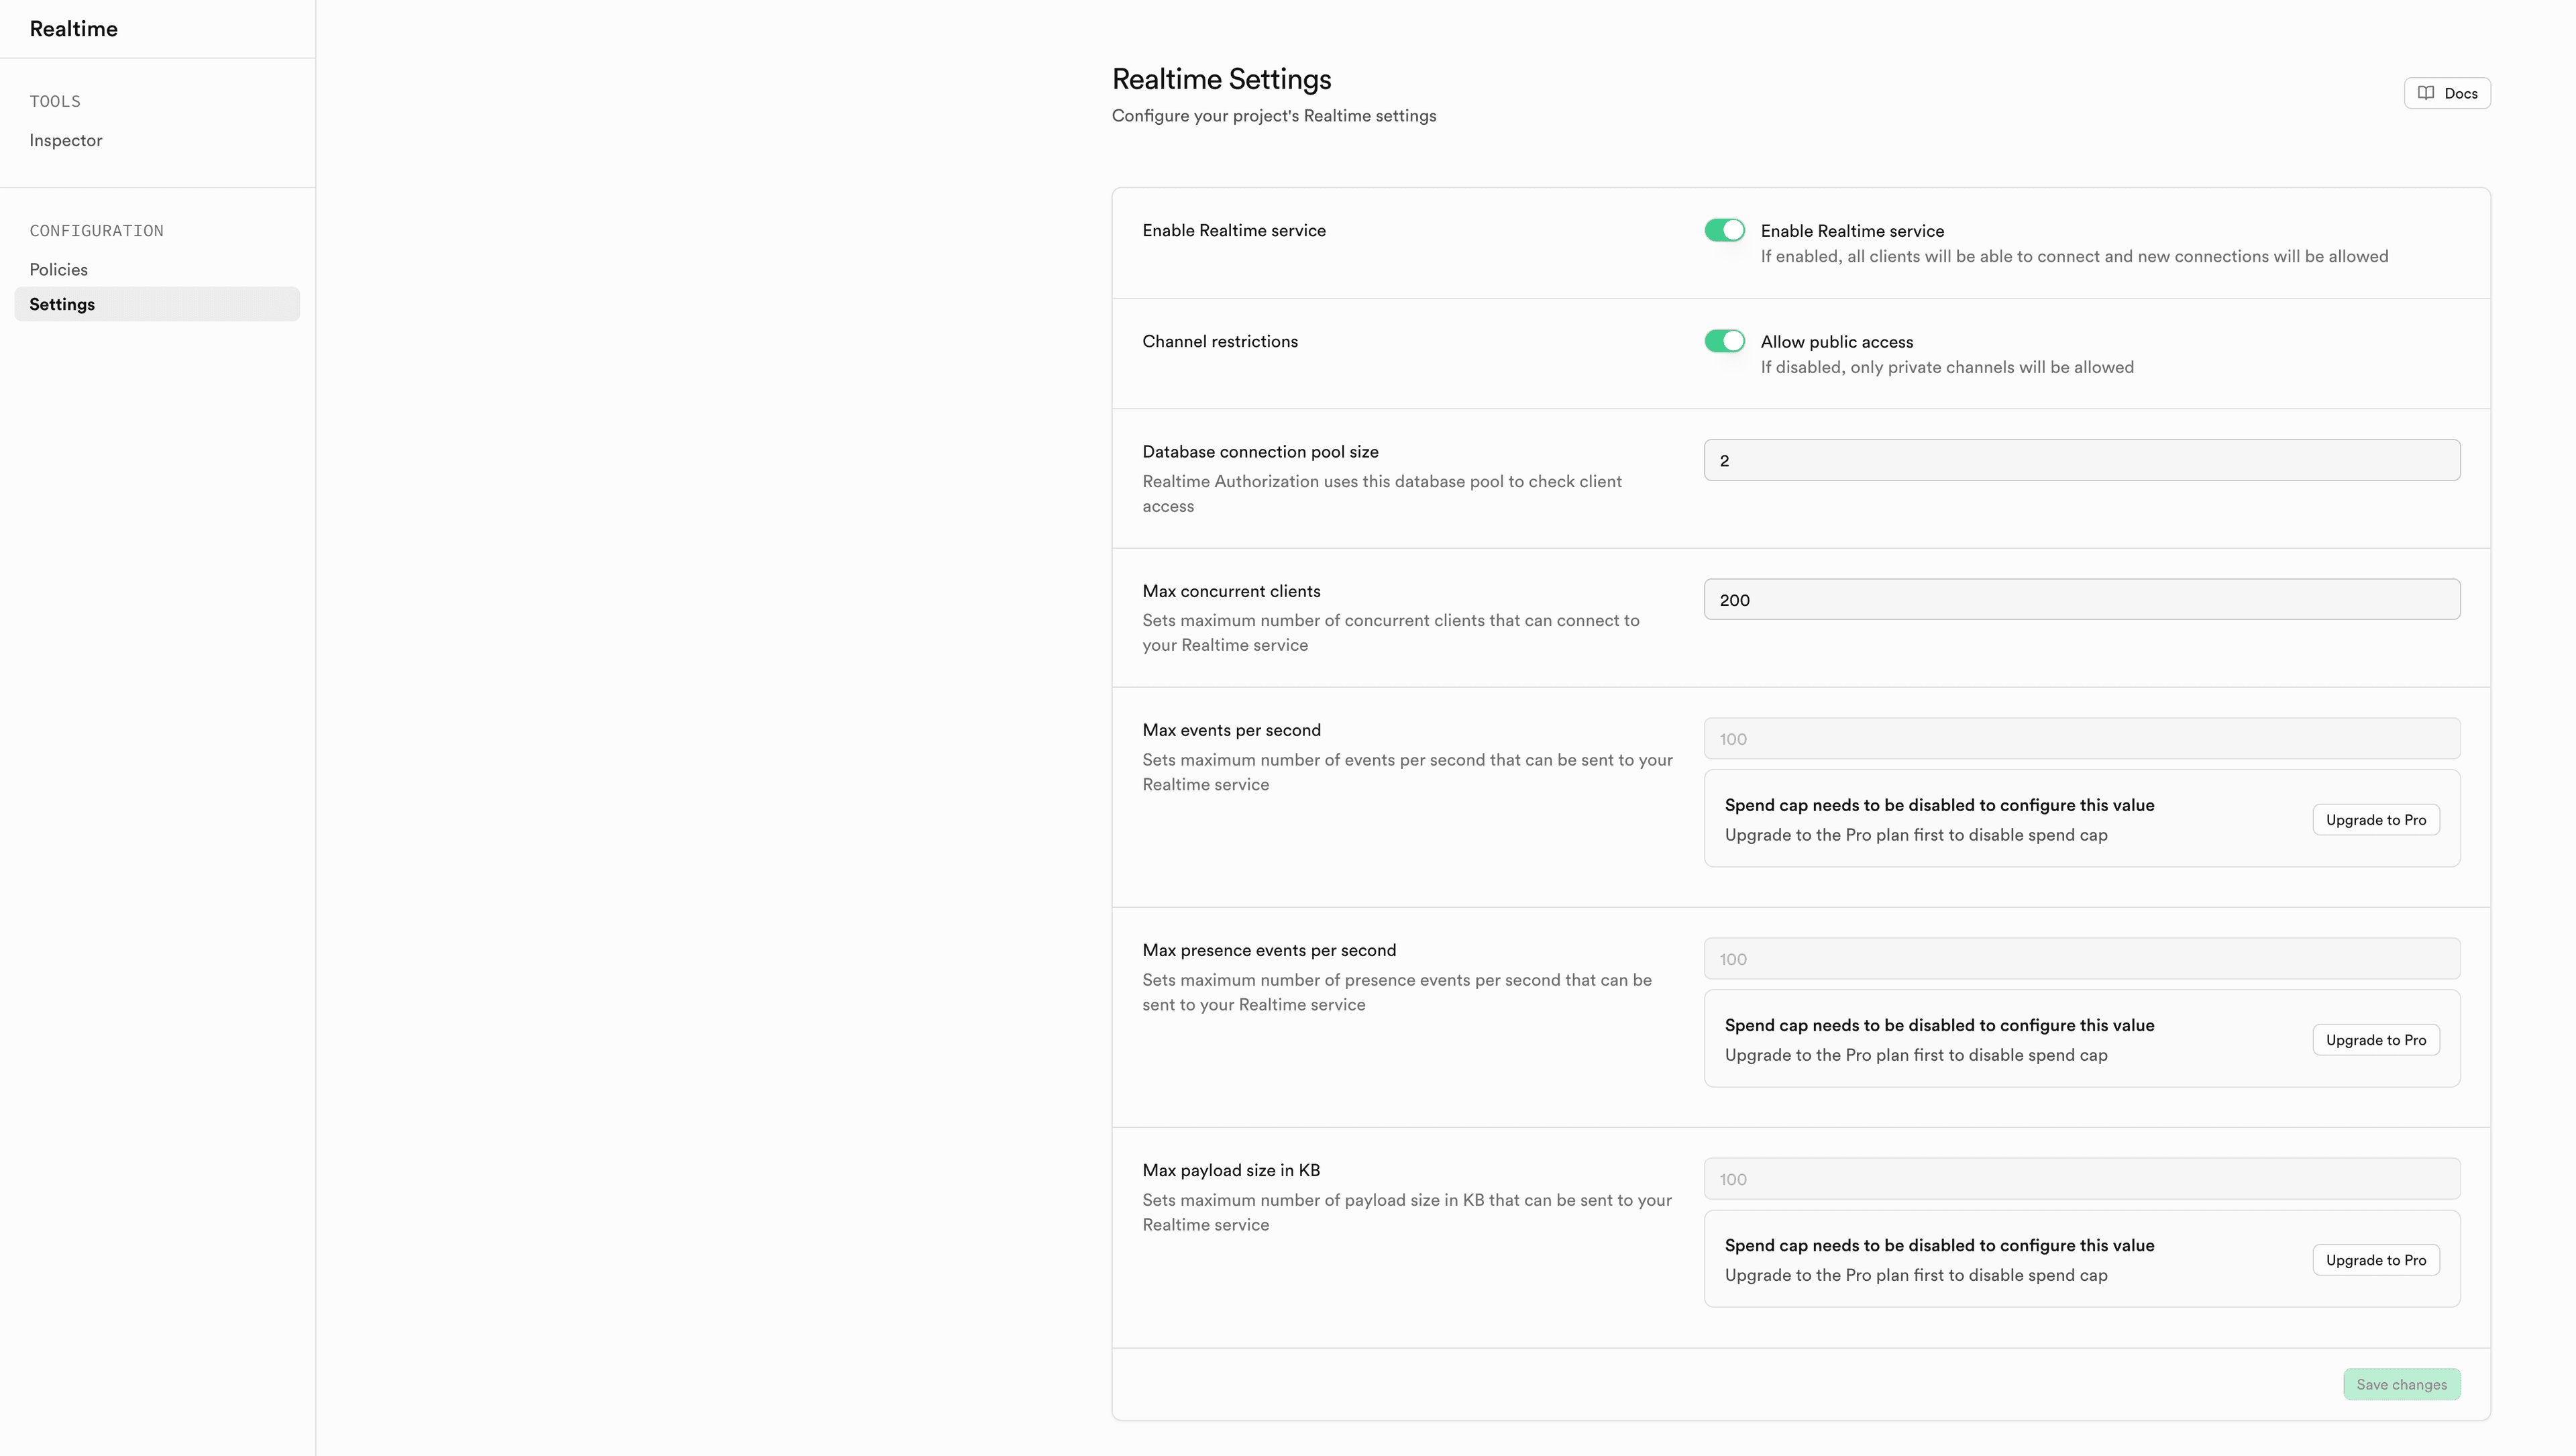
Task: Click the book icon on the Docs button
Action: (x=2427, y=92)
